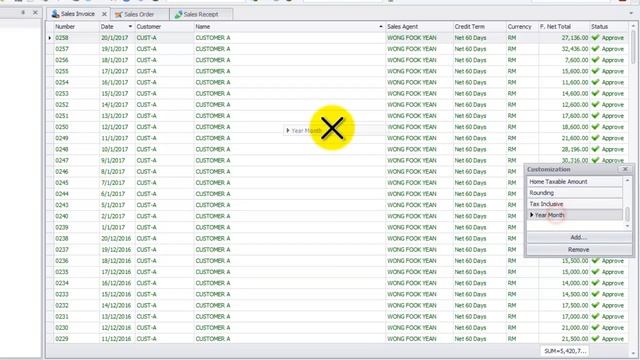Click the Credit Term column header
This screenshot has width=640, height=360.
point(479,27)
